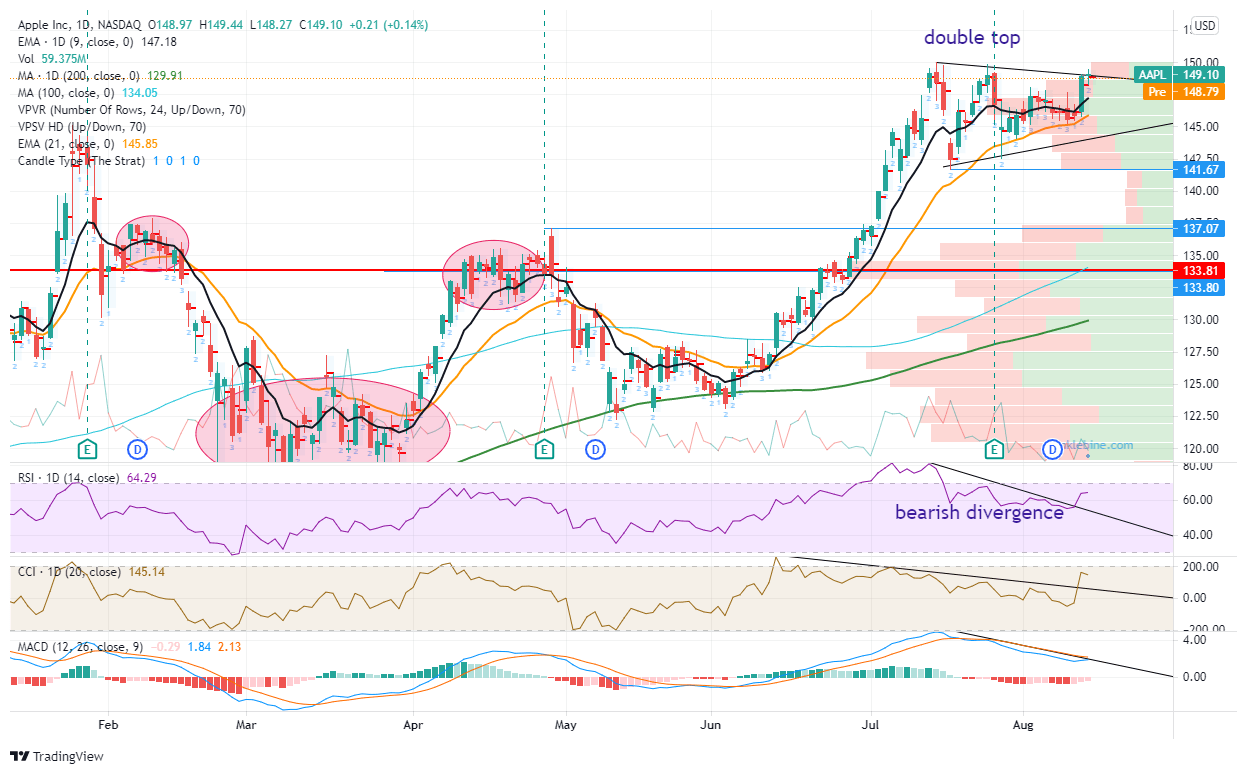Viewport: 1247px width, 774px height.
Task: Open the USD currency selector
Action: click(1205, 26)
